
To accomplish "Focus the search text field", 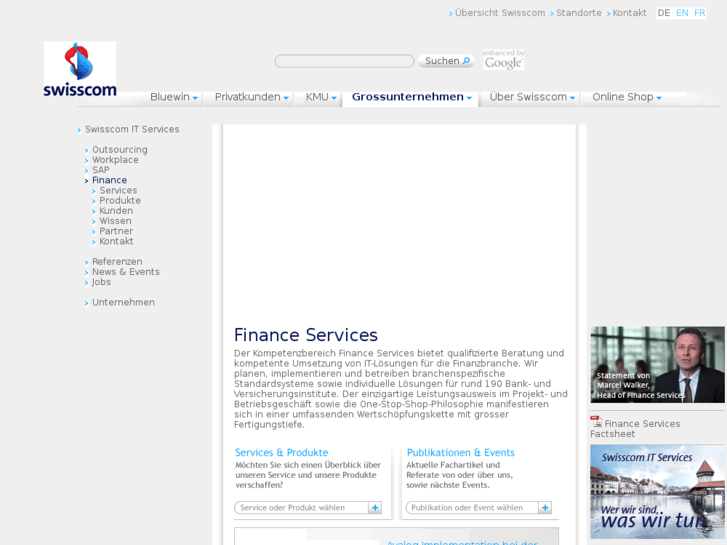I will (344, 61).
